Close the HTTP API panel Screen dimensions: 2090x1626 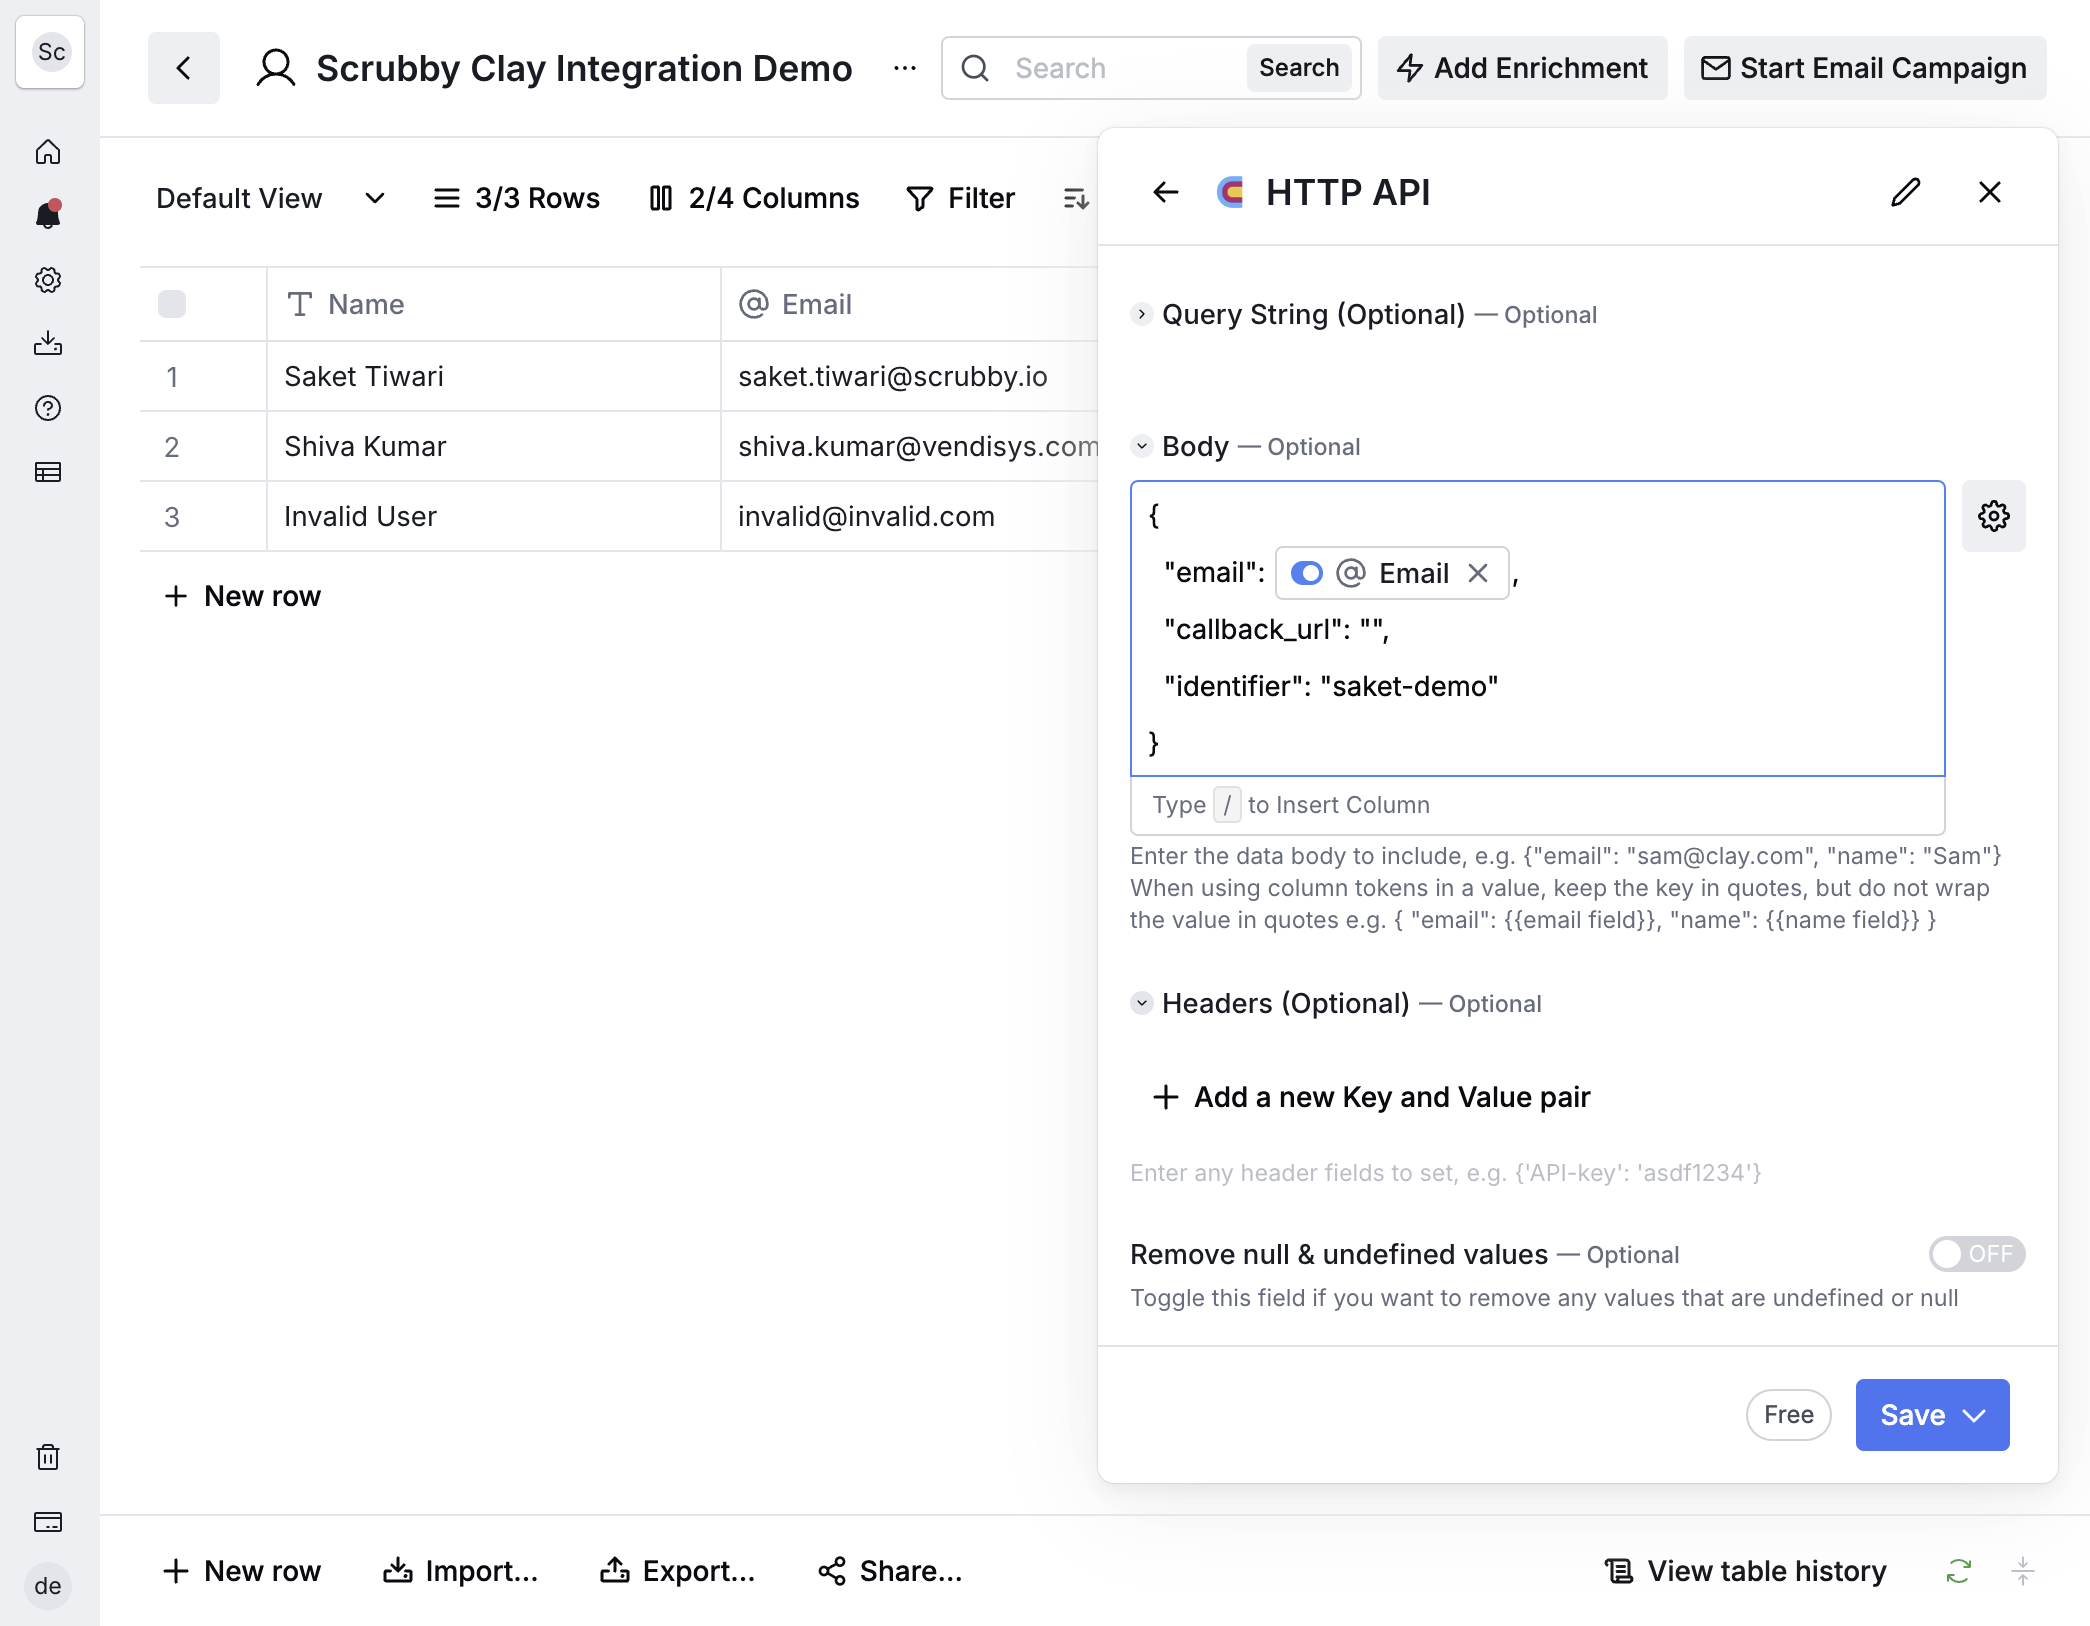[1990, 192]
